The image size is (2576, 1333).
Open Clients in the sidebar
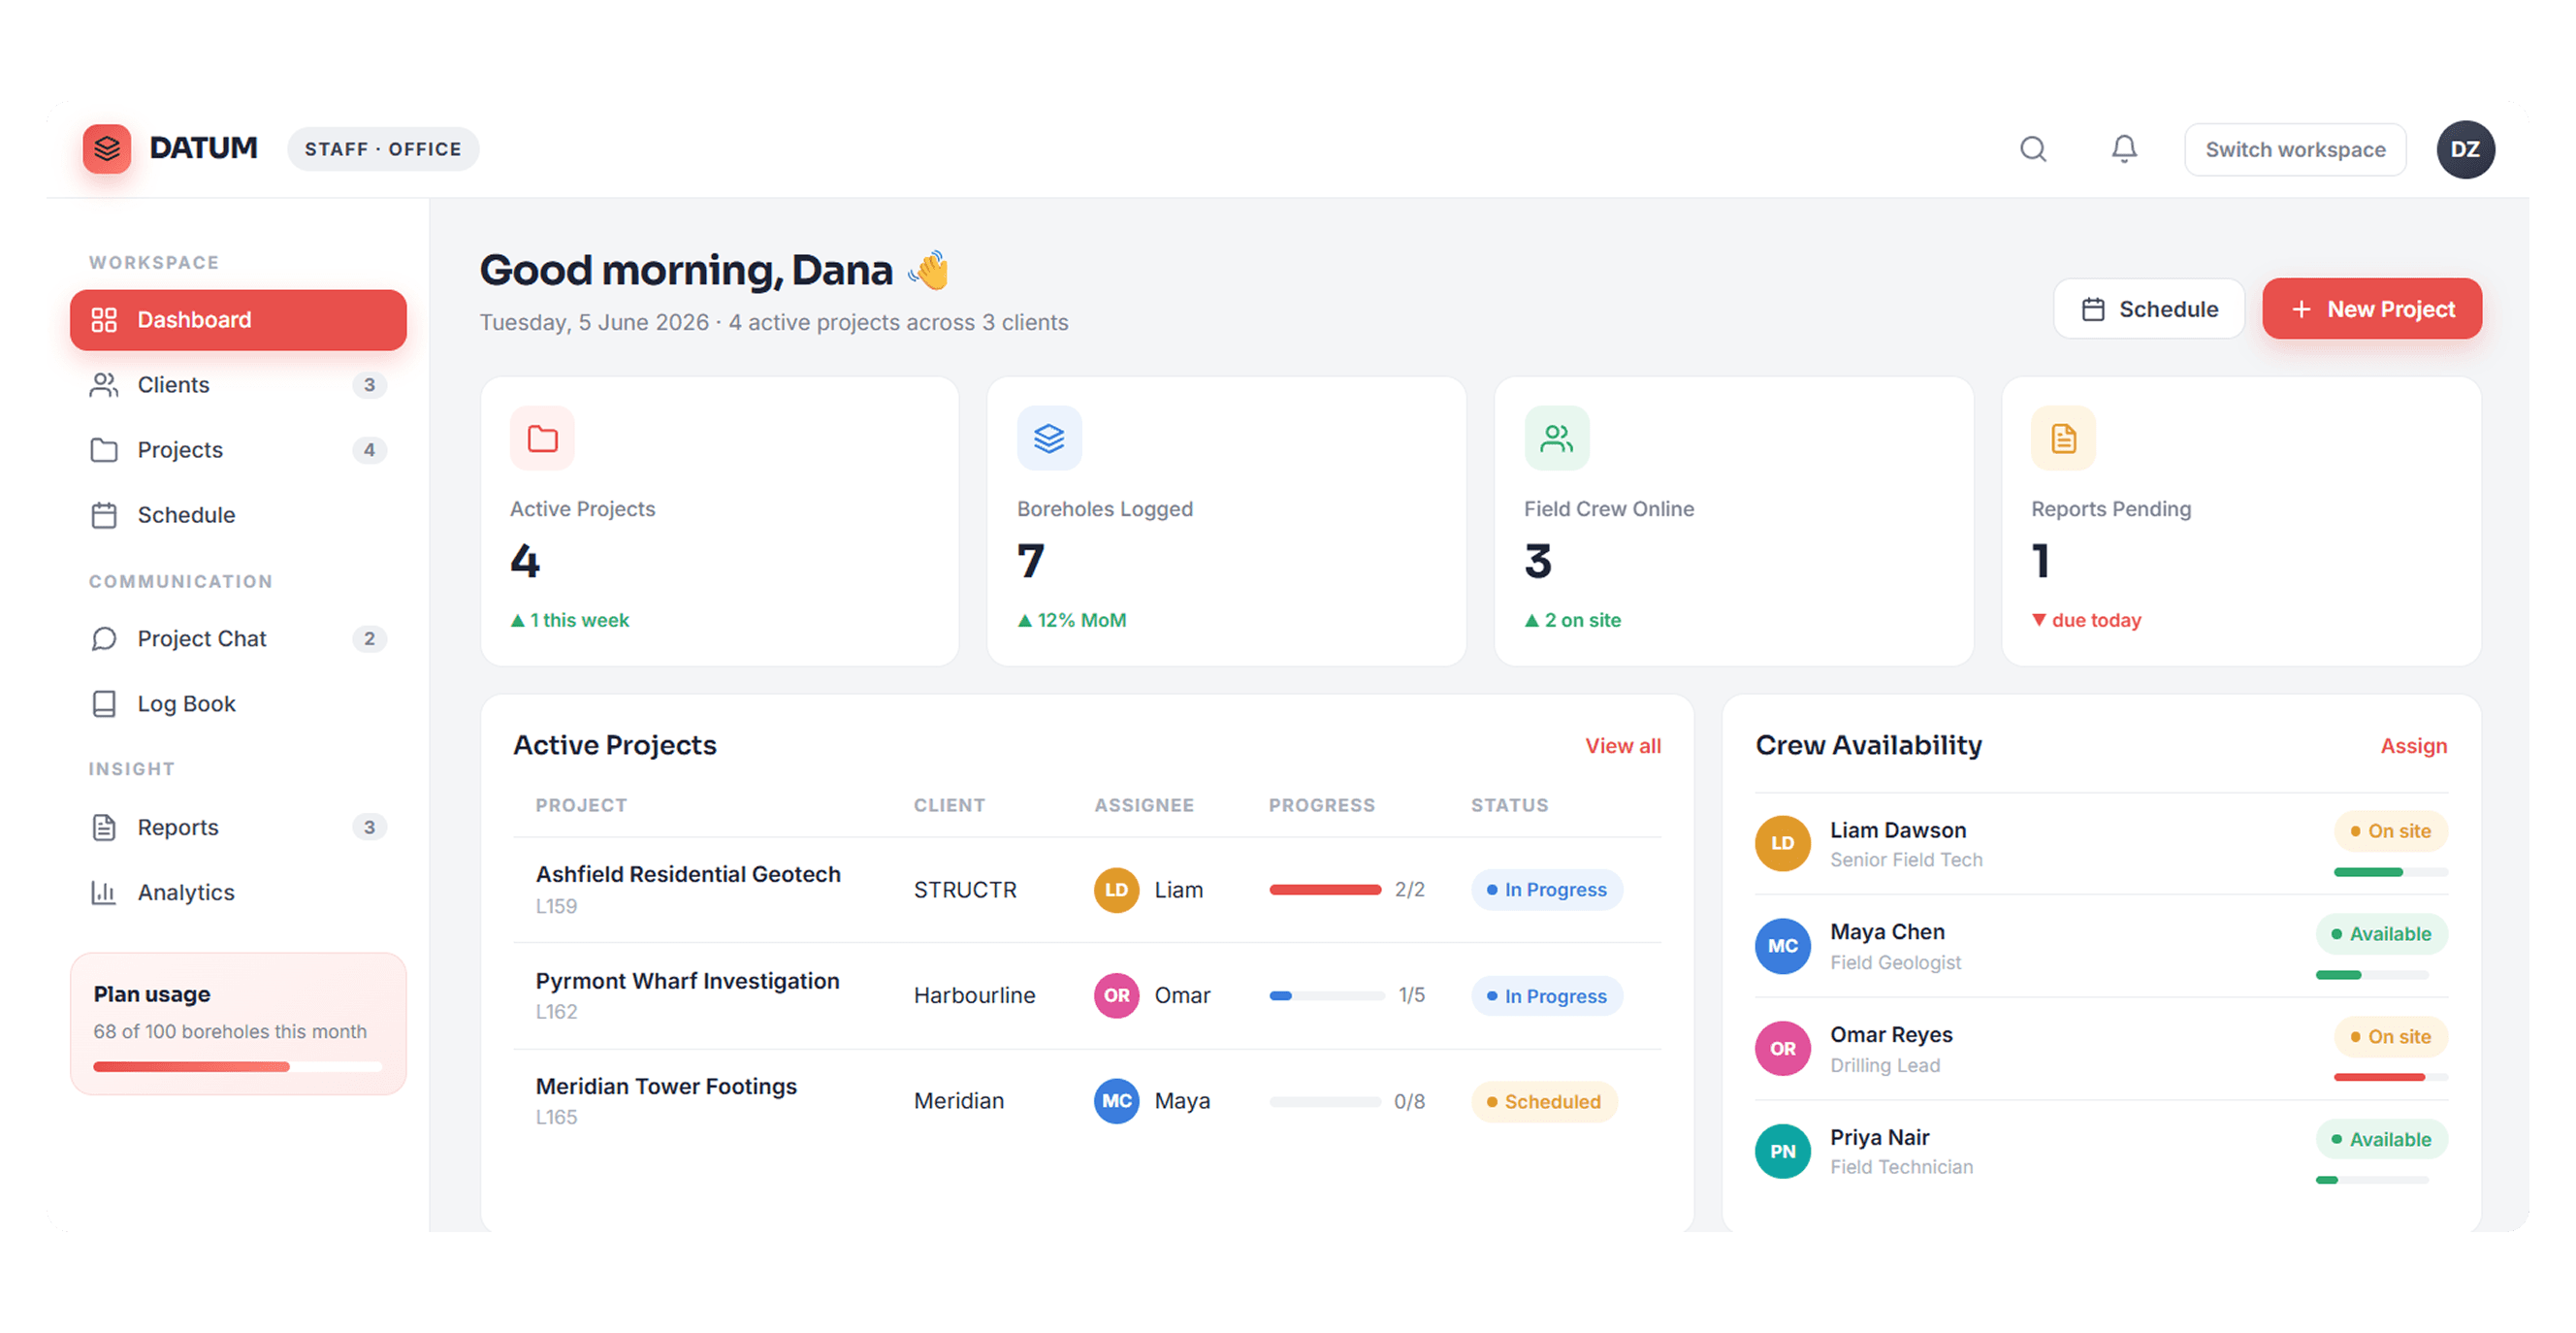click(x=238, y=385)
